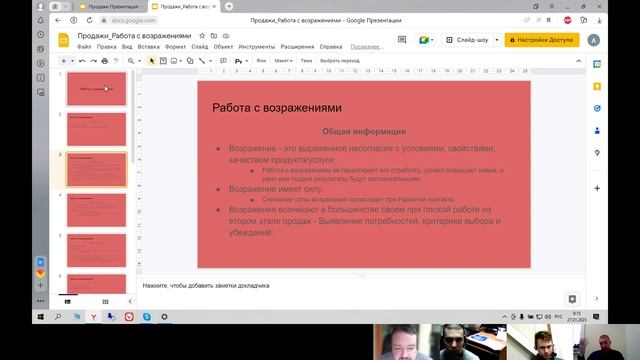Open the Справка menu
Screen dimensions: 640x360
331,47
